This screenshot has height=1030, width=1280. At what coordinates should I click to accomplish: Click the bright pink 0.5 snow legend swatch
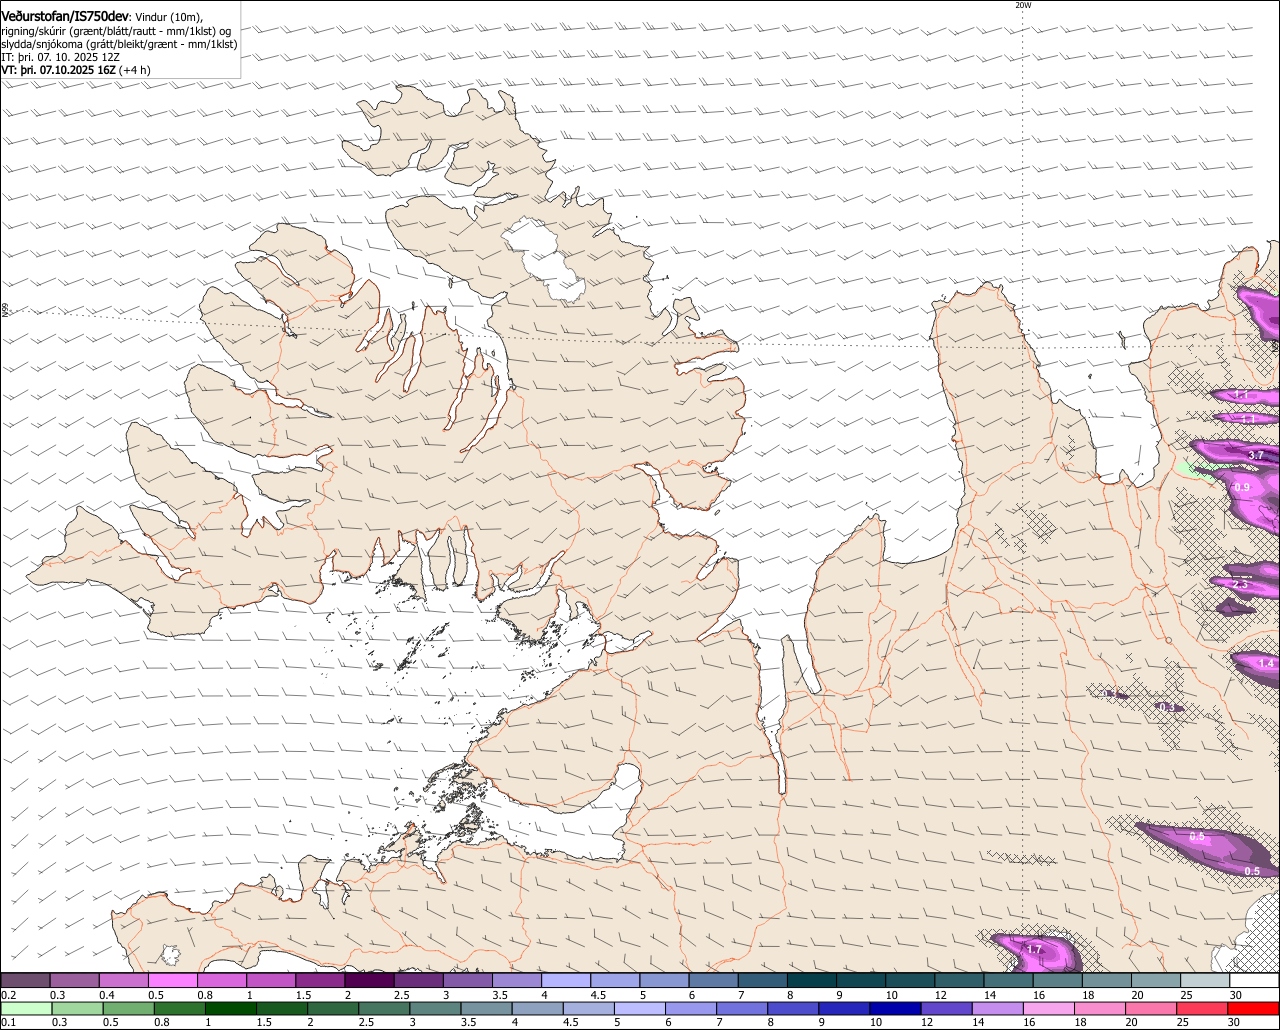172,981
